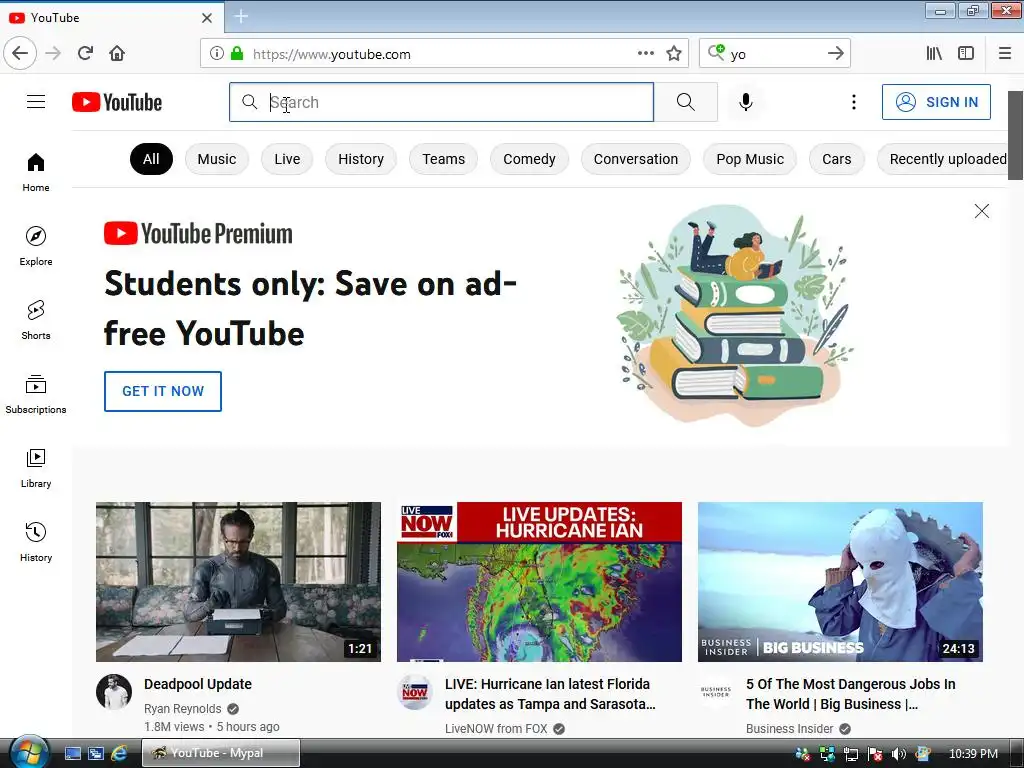The height and width of the screenshot is (768, 1024).
Task: Open Library in sidebar
Action: pos(36,468)
